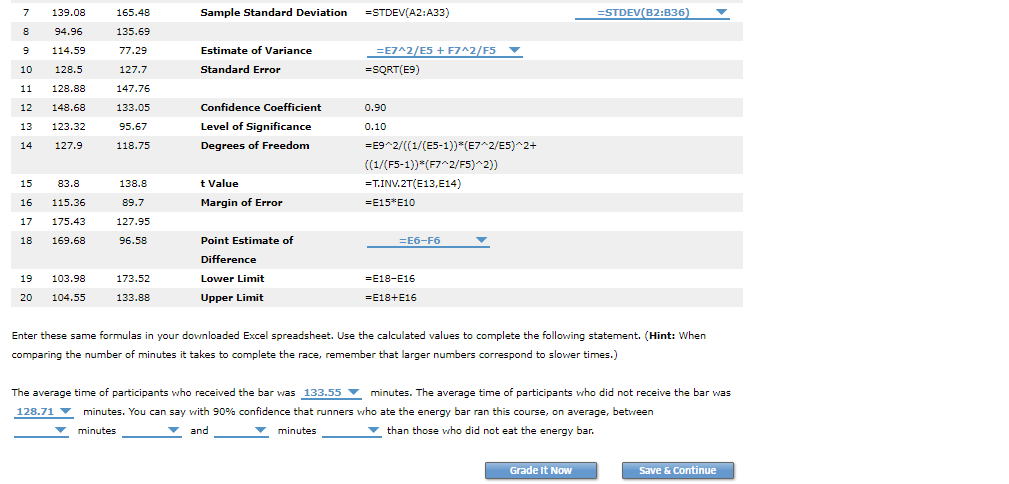Open the dropdown before 'than those'
Screen dimensions: 1009x484
point(352,431)
